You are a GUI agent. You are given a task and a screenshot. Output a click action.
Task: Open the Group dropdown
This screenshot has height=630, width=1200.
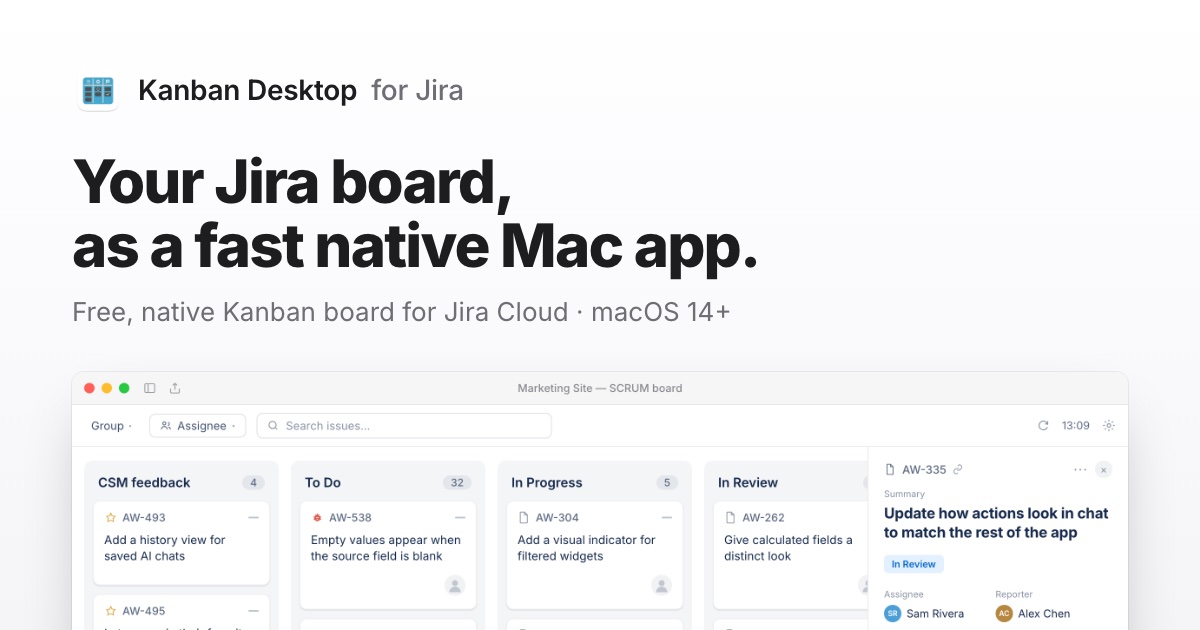click(111, 426)
